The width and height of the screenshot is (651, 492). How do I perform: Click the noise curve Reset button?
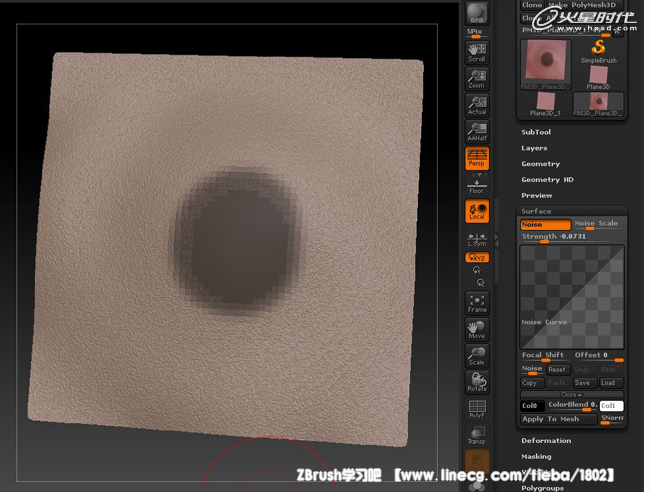pos(557,370)
